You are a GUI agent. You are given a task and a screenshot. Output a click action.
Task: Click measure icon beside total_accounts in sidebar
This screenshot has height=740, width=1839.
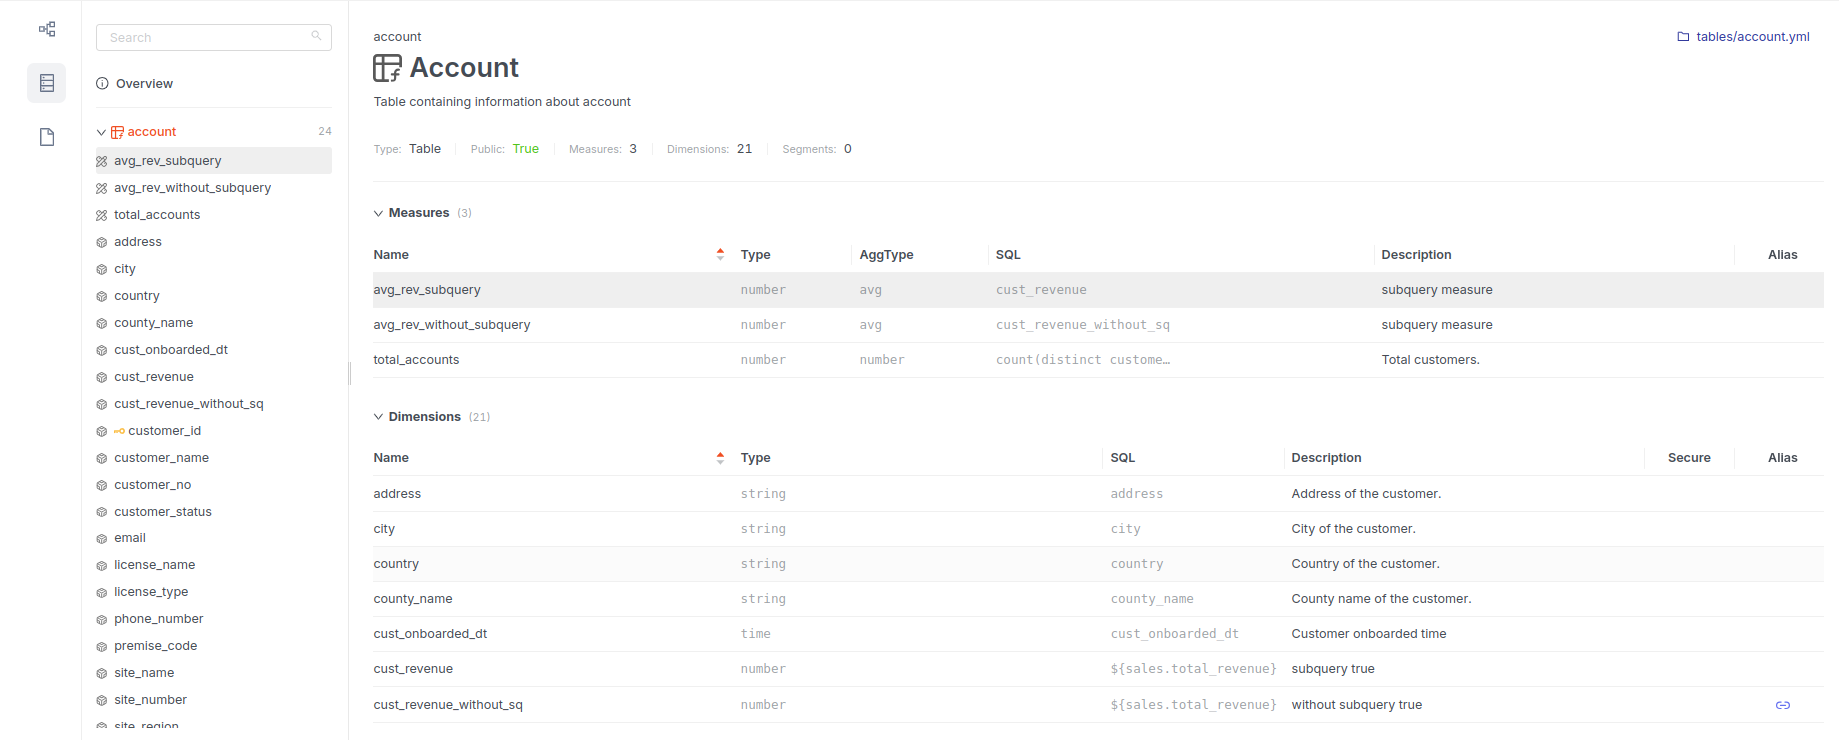point(101,215)
